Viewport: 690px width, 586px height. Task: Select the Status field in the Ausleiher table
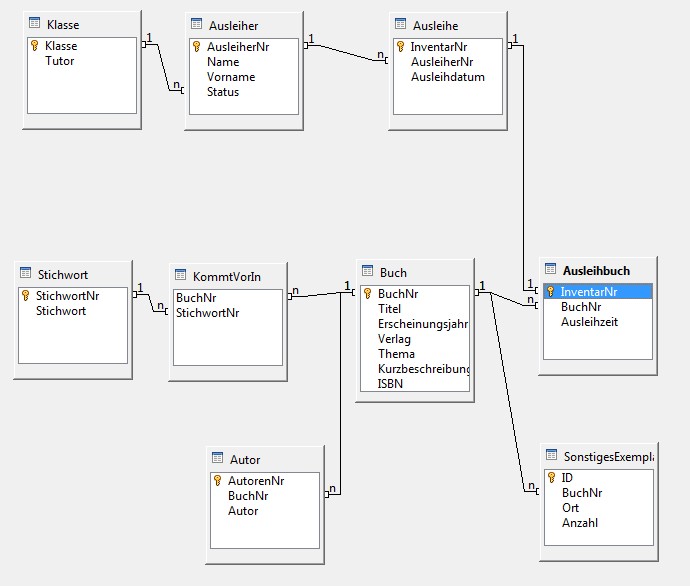pos(222,92)
